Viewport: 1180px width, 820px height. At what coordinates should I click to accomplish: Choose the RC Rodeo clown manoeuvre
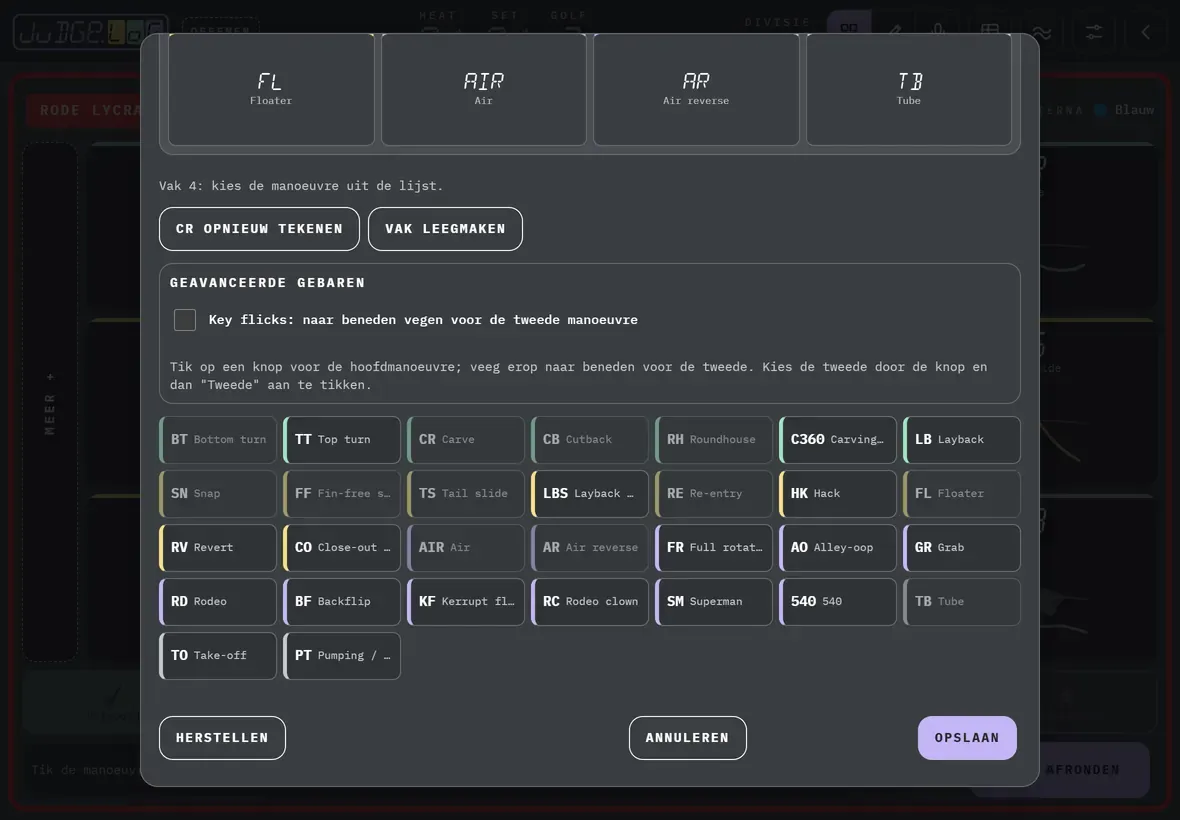(x=590, y=602)
